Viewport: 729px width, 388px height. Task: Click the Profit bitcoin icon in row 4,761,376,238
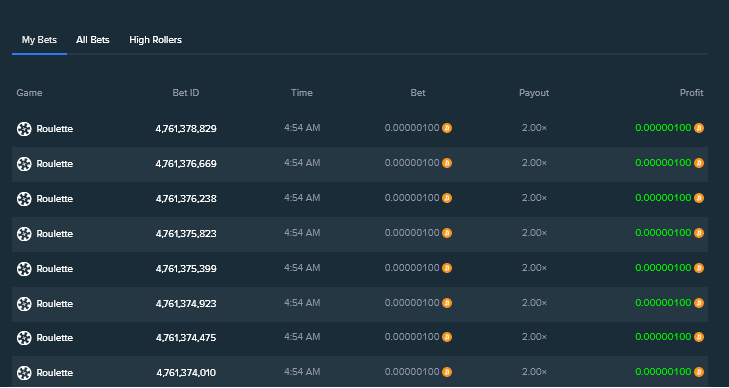point(699,198)
